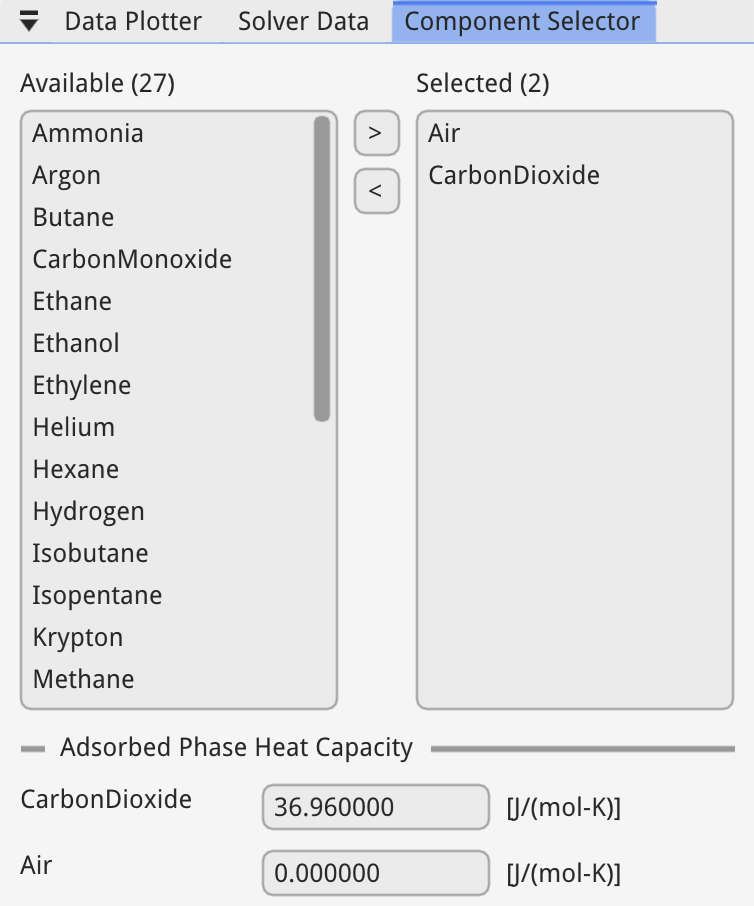Image resolution: width=754 pixels, height=906 pixels.
Task: Switch to the Data Plotter tab
Action: point(133,22)
